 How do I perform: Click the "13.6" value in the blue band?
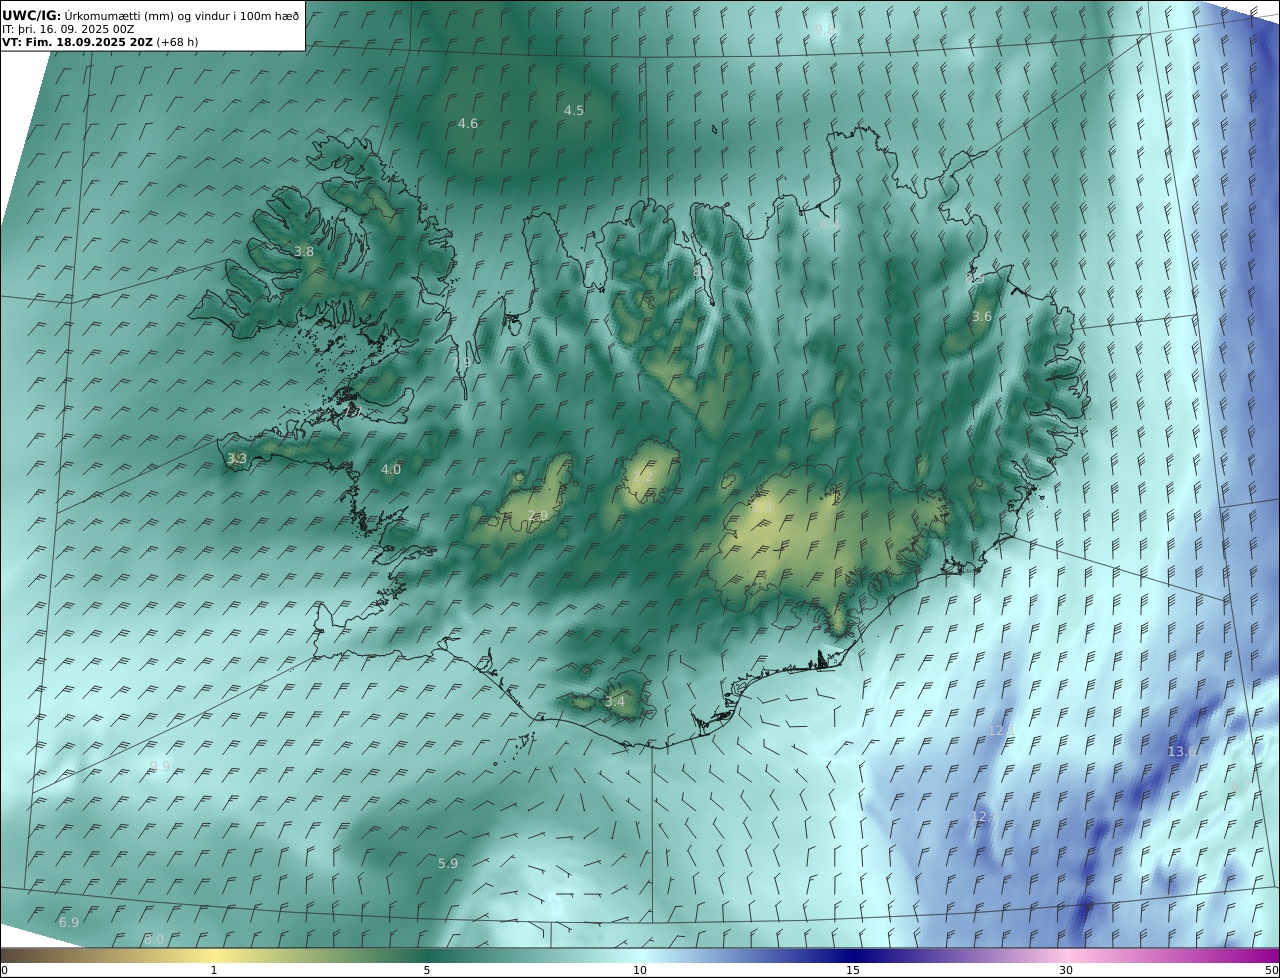point(1182,752)
